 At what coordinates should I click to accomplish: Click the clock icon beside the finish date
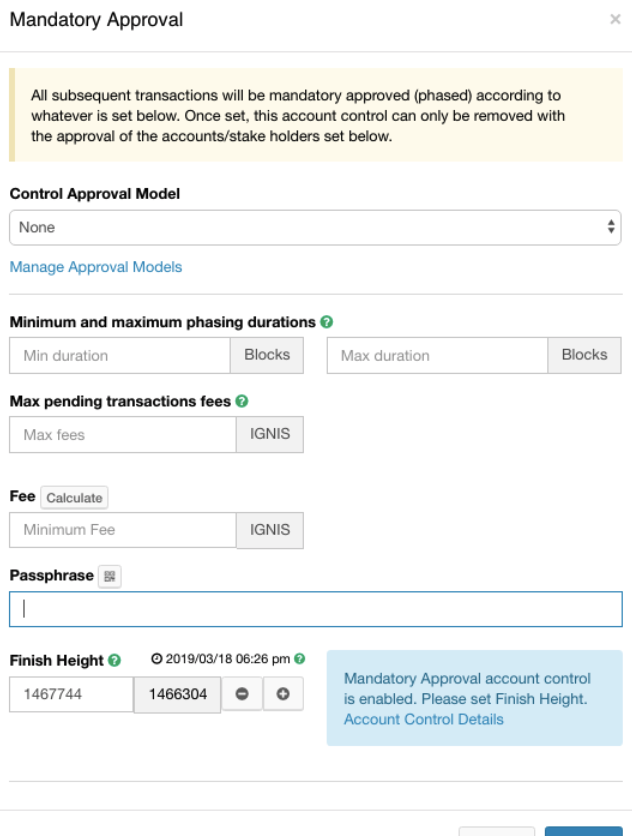click(156, 659)
